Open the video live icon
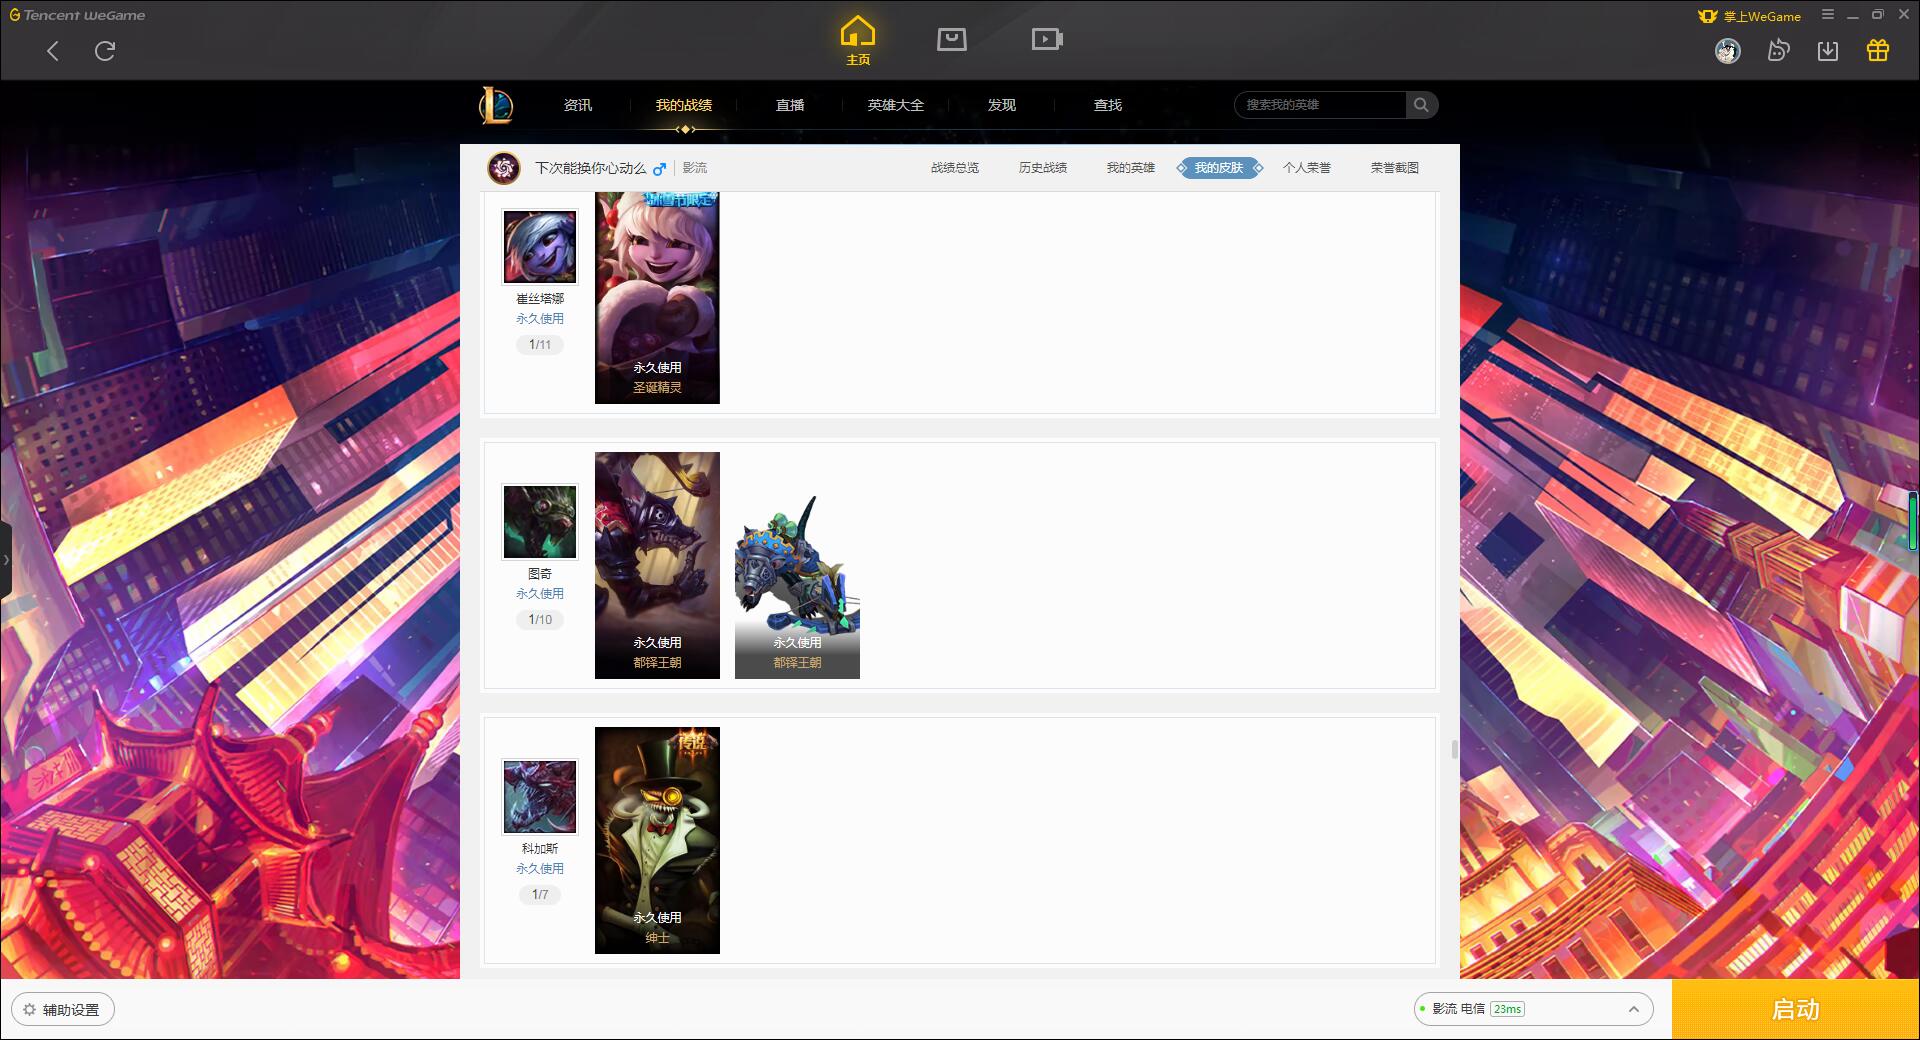 coord(1047,39)
